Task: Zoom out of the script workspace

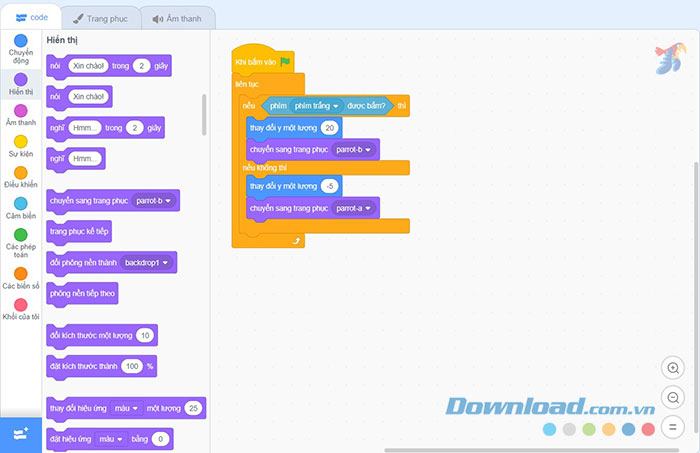Action: tap(673, 398)
